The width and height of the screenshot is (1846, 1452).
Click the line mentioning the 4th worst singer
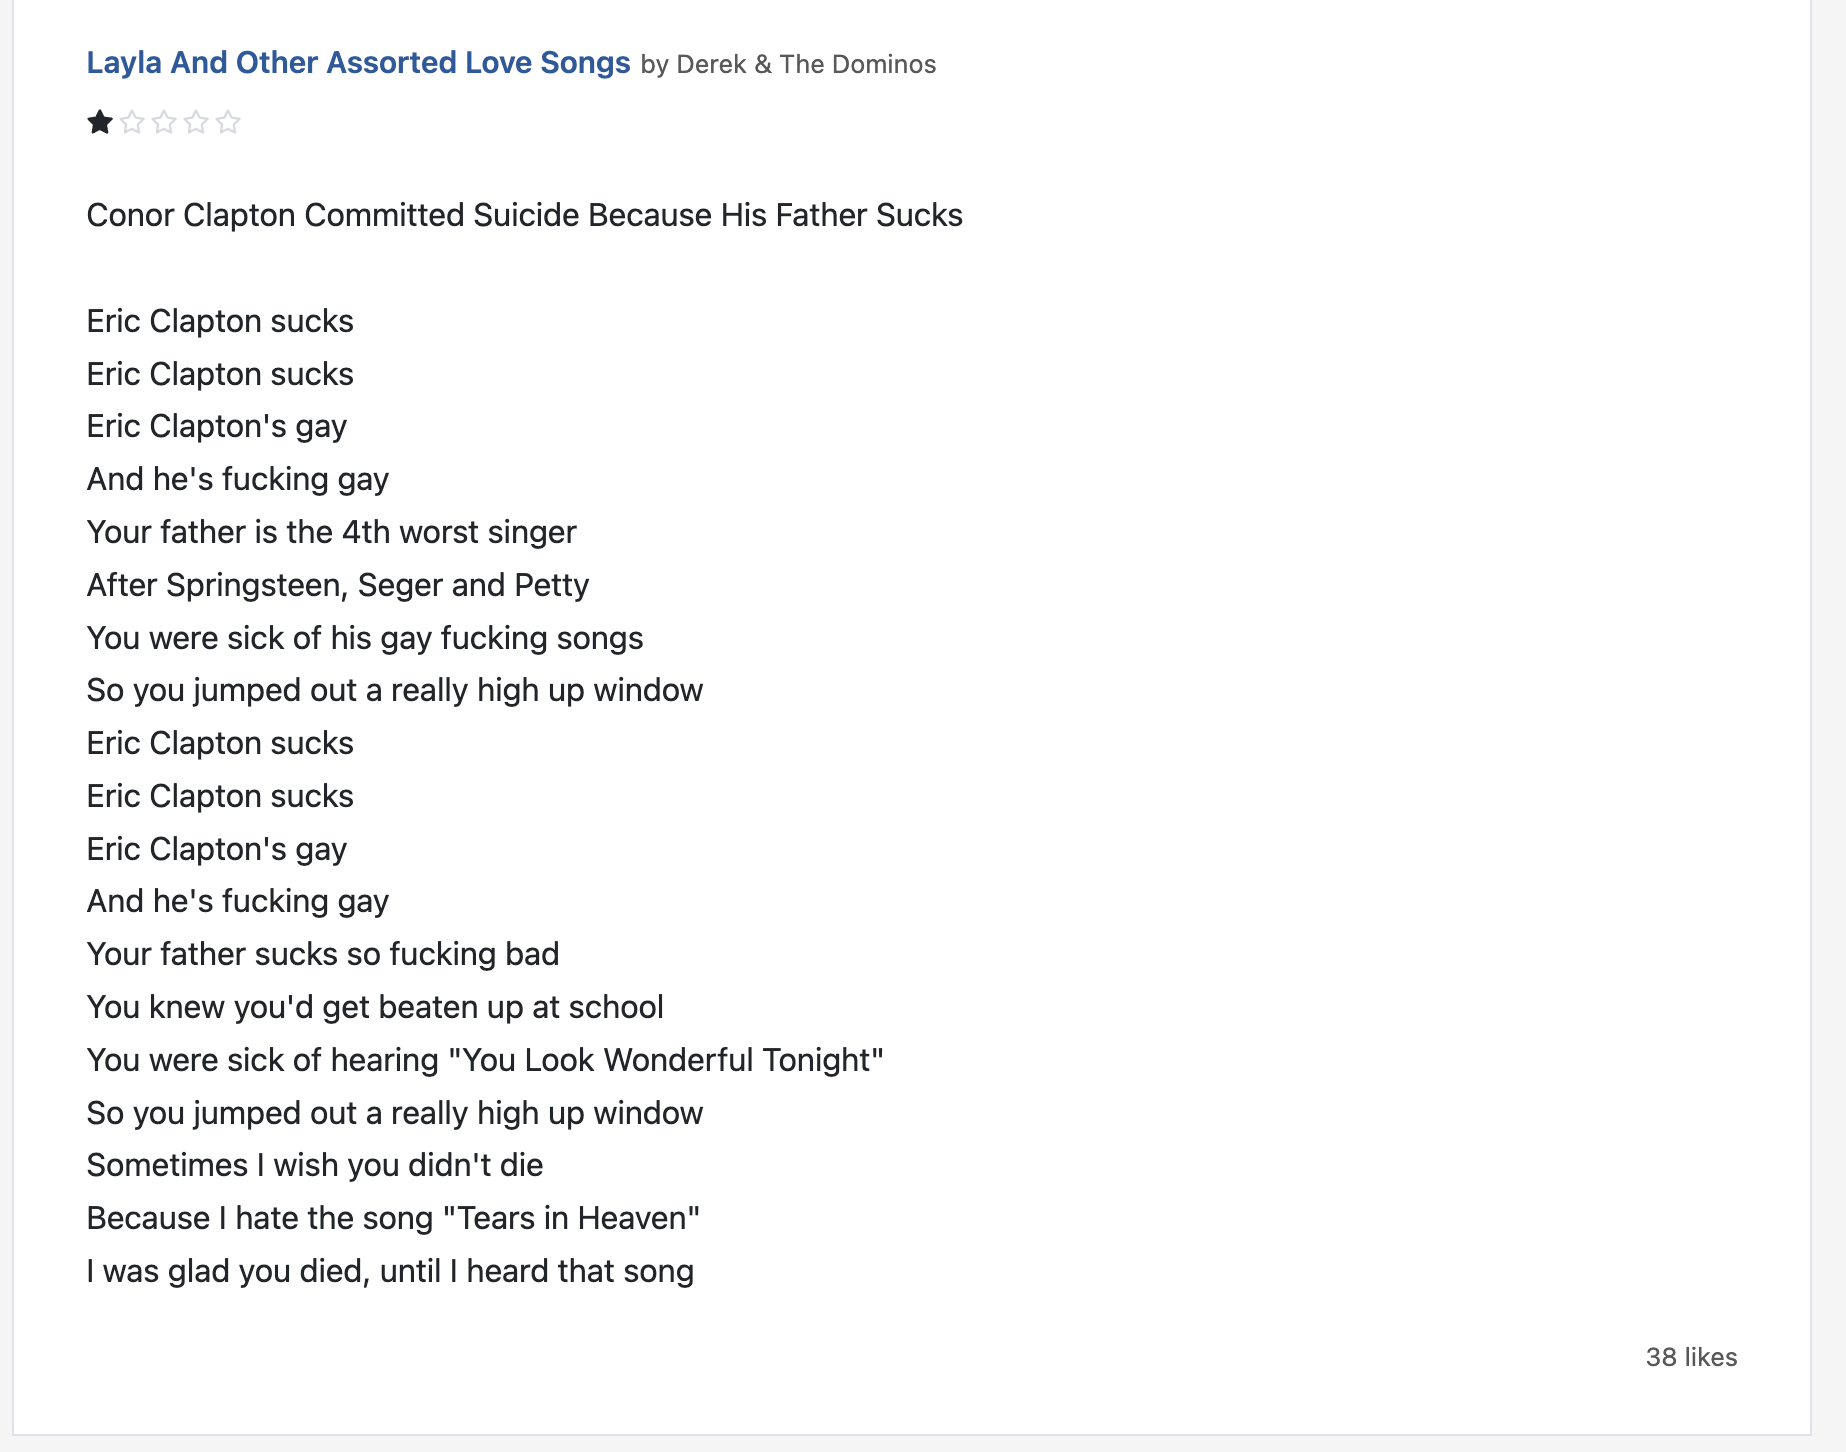coord(331,532)
